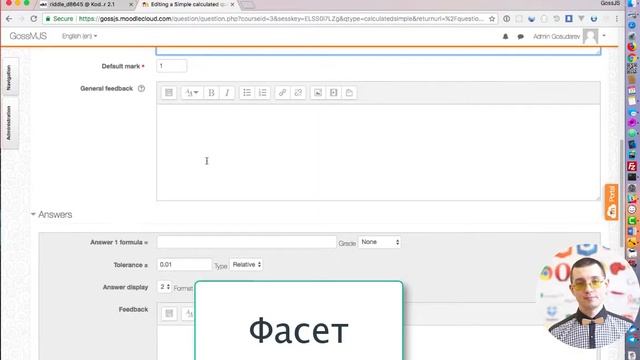
Task: Open the English (en) language menu
Action: pos(80,36)
